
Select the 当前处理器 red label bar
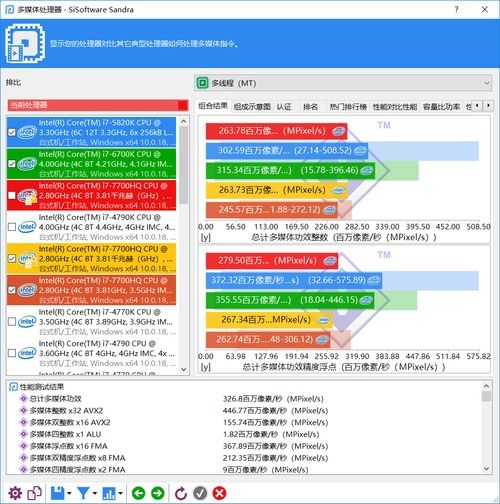pyautogui.click(x=98, y=105)
